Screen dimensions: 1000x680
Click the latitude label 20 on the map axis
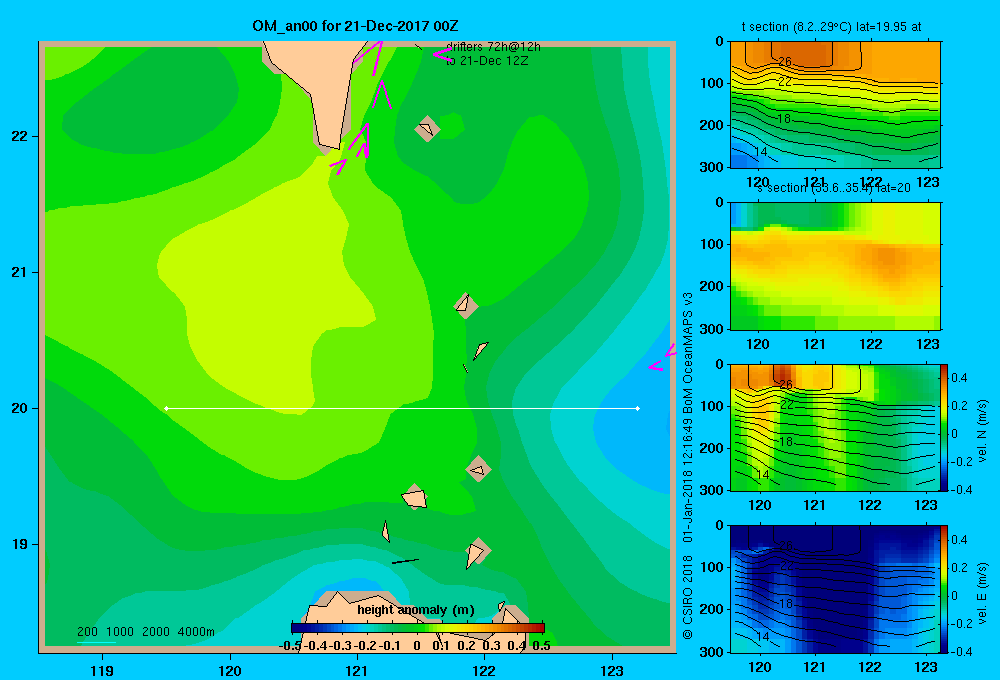20,408
